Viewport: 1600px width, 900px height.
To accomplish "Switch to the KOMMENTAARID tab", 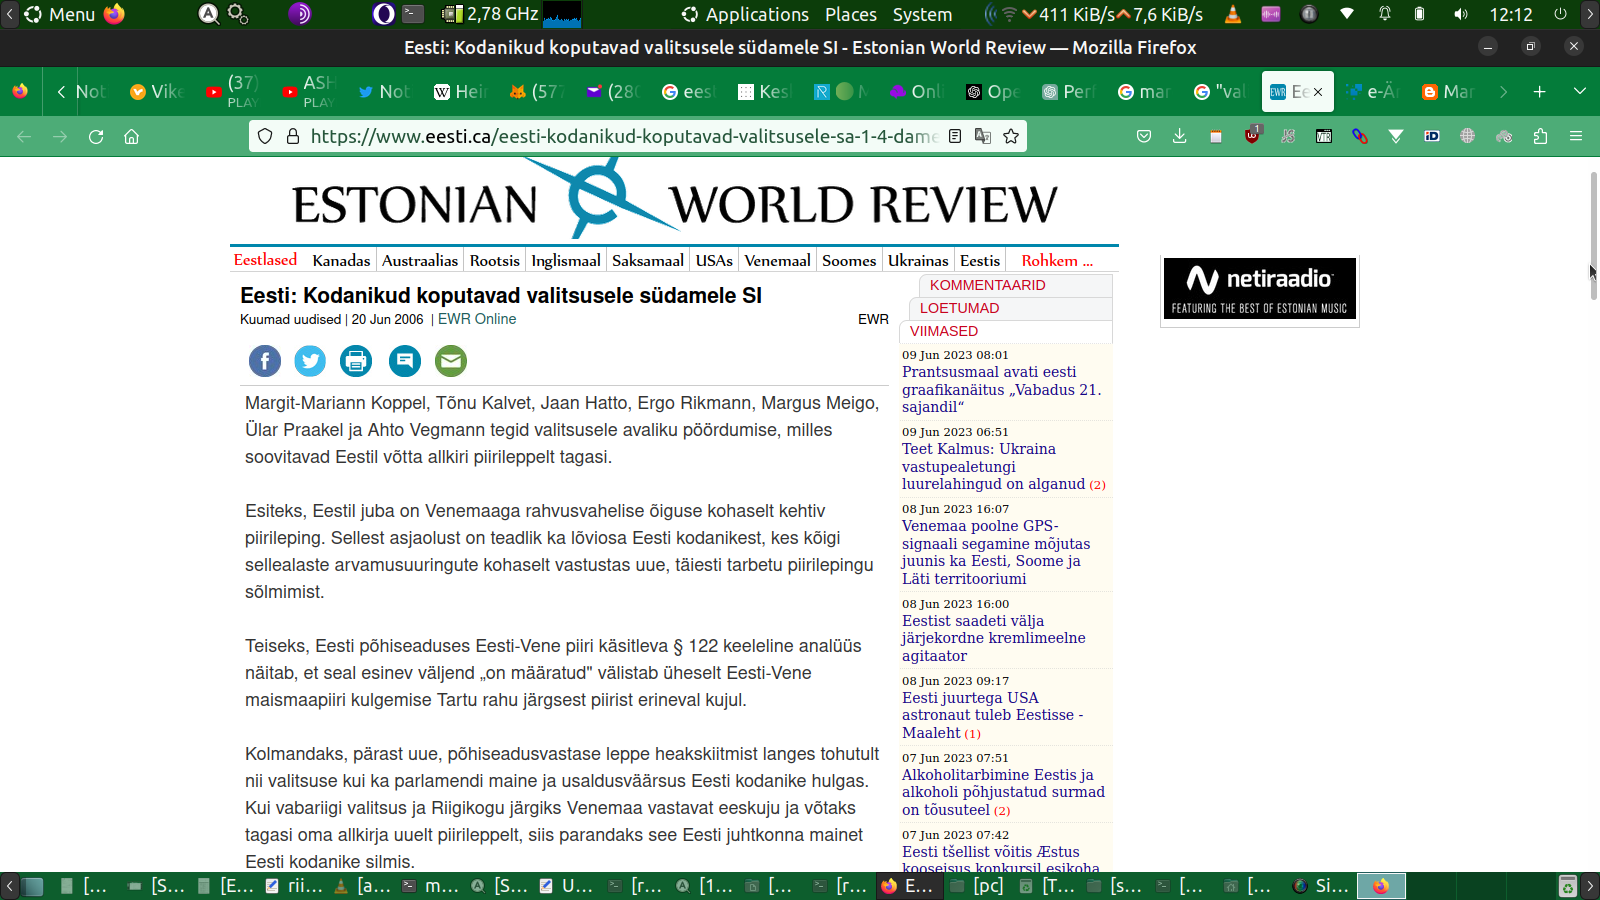I will click(x=988, y=285).
